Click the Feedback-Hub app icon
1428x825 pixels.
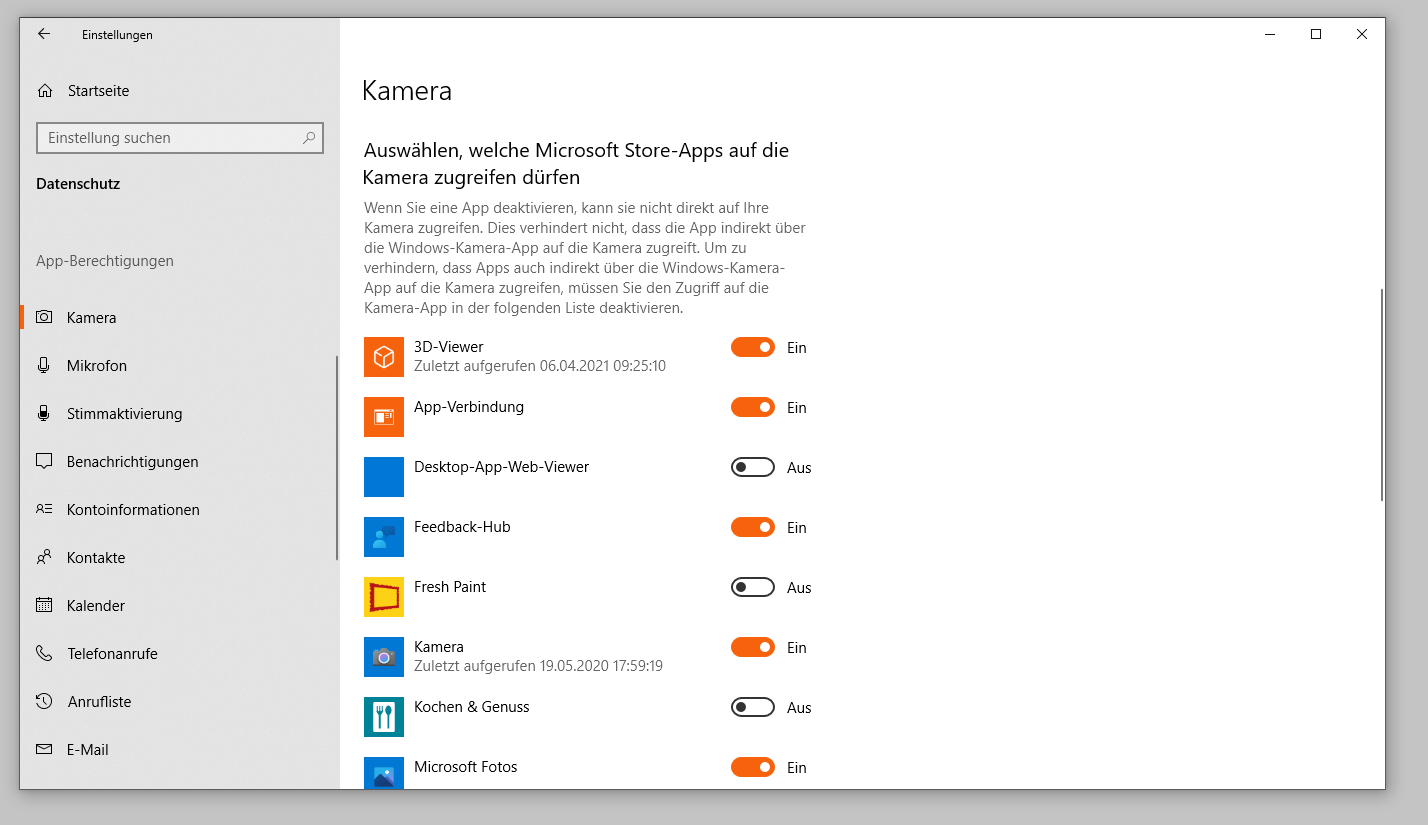[x=384, y=537]
